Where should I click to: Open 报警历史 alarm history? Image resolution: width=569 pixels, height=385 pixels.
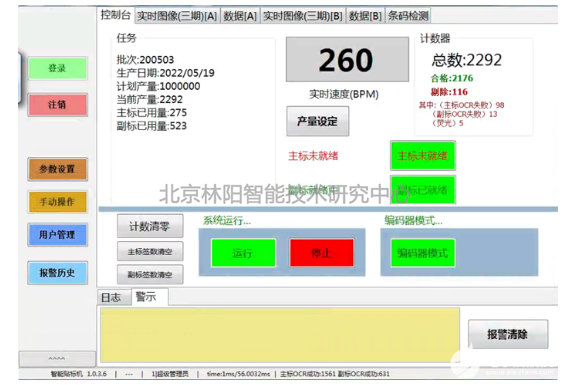(57, 273)
